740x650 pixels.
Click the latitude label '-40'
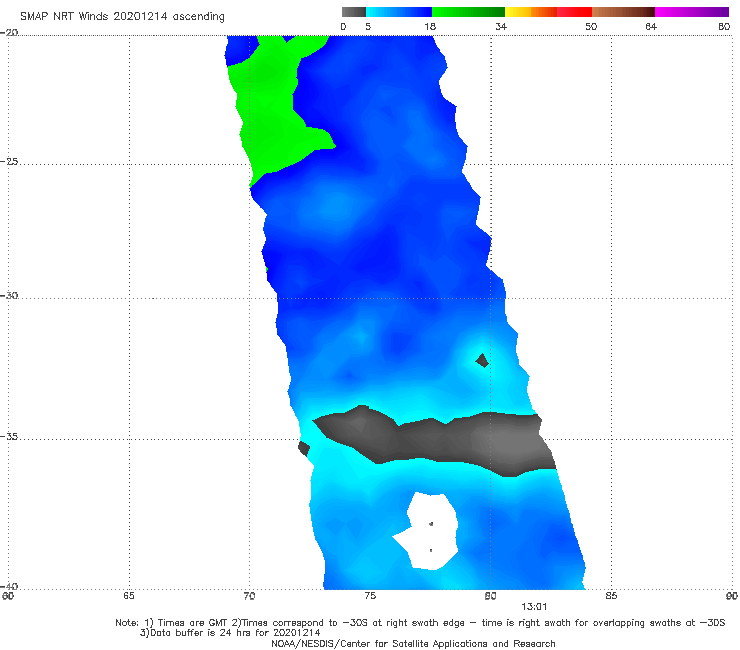point(9,586)
